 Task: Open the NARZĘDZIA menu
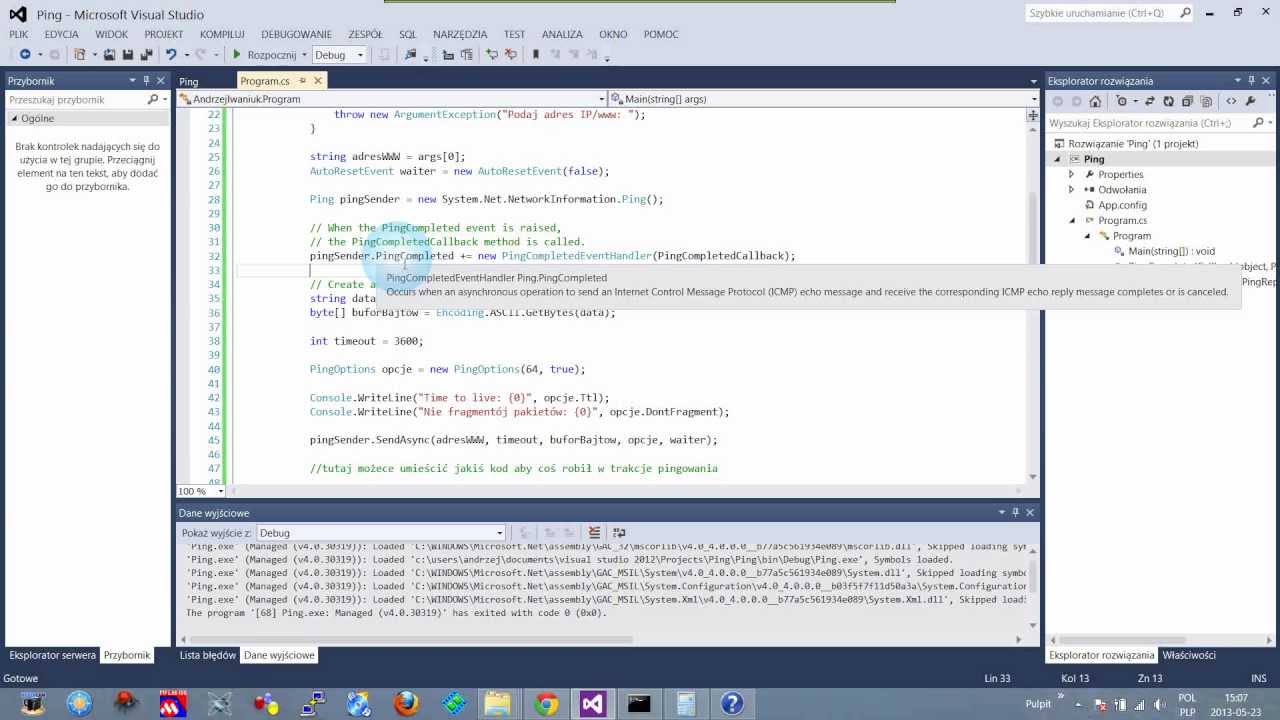tap(460, 34)
